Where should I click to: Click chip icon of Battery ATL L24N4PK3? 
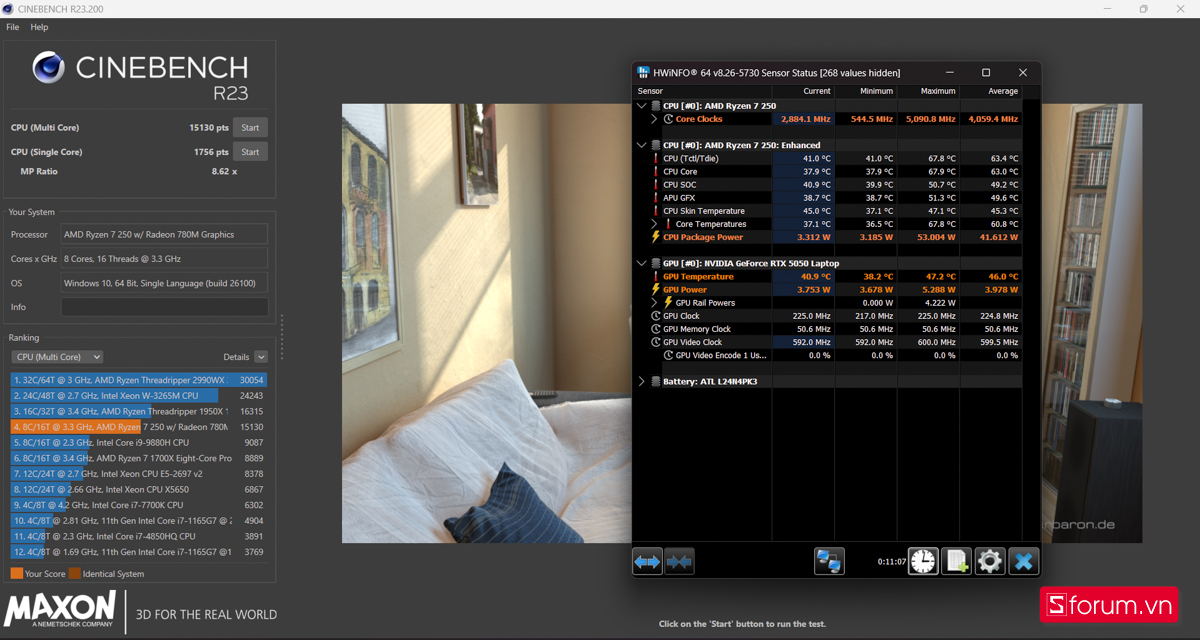point(656,381)
